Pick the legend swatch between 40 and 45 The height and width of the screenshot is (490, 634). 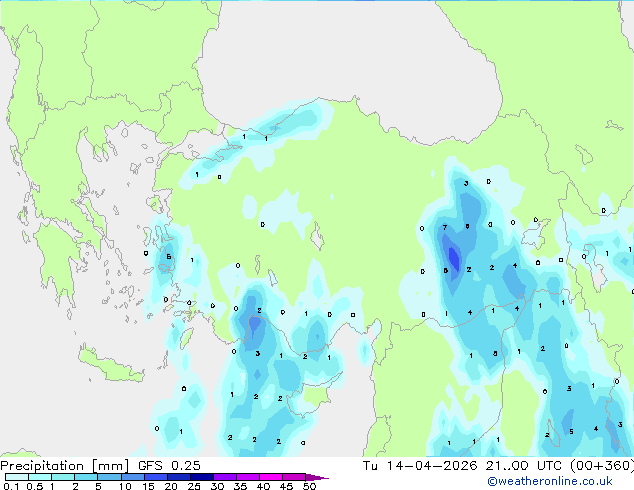271,477
